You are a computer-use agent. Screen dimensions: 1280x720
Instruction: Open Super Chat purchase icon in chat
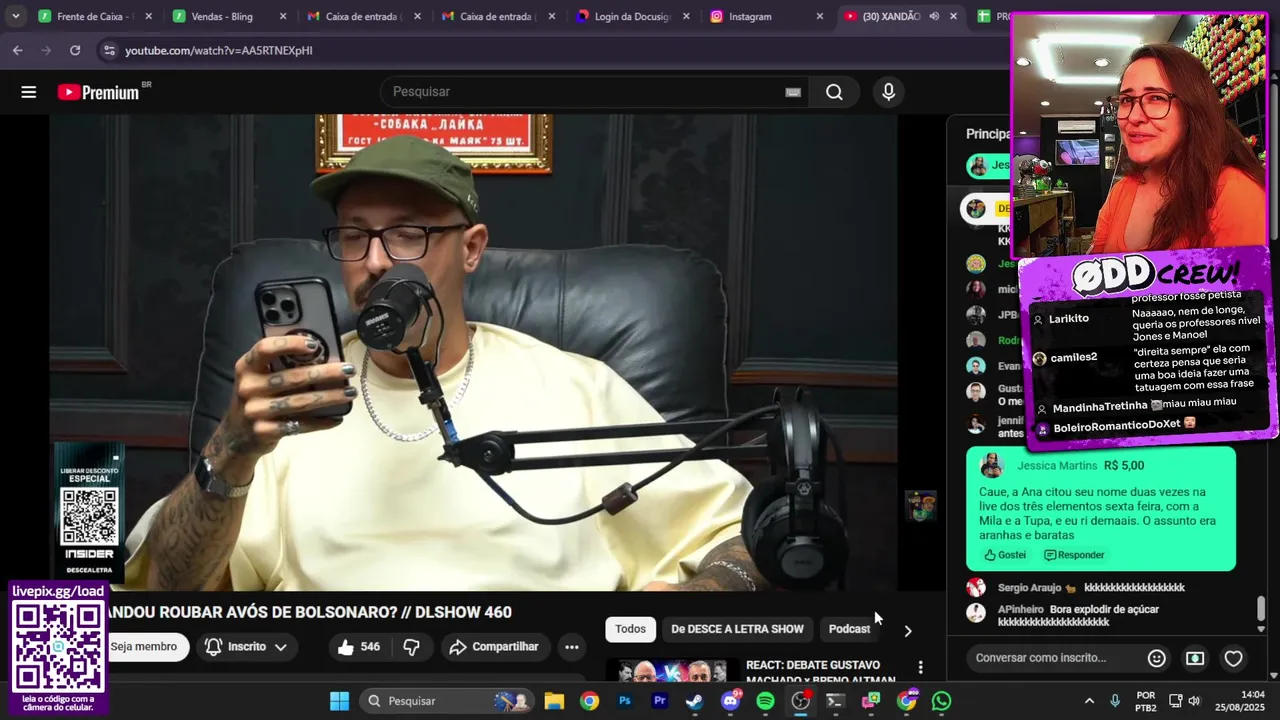(1195, 658)
